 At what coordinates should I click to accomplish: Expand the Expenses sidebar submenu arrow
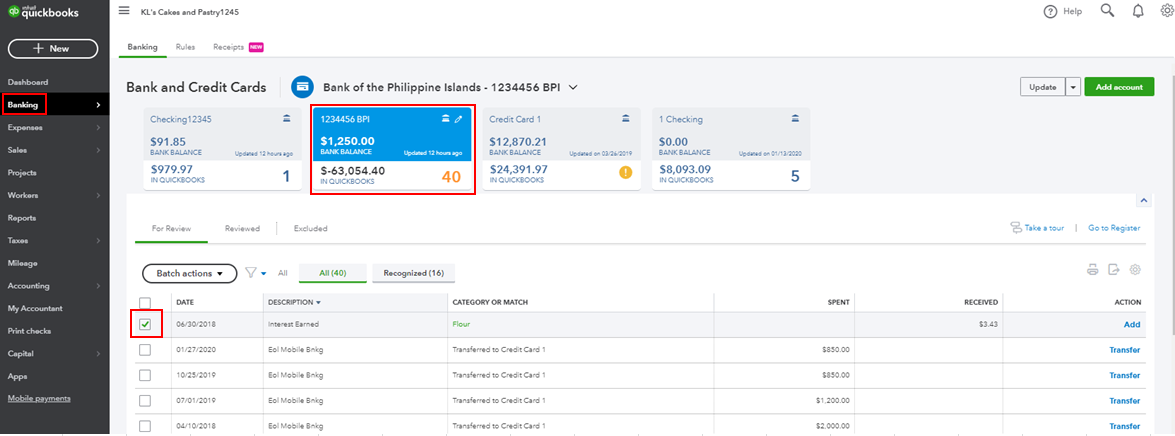coord(98,127)
